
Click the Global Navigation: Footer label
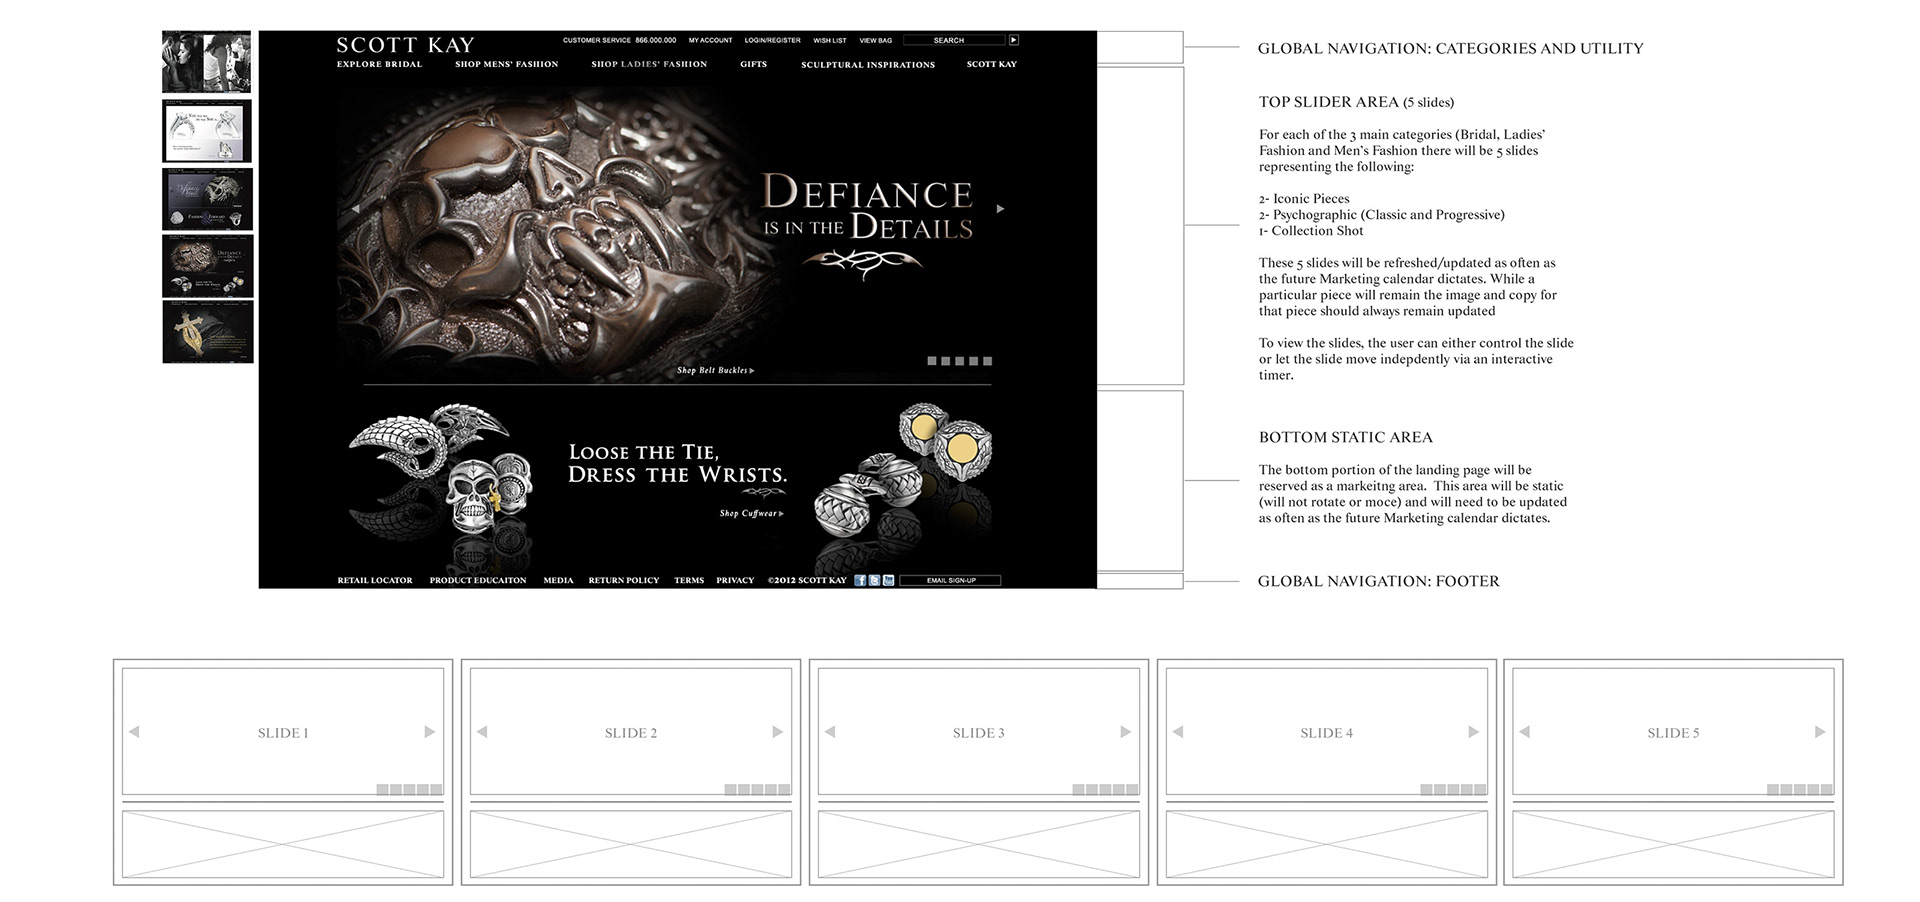(1378, 581)
